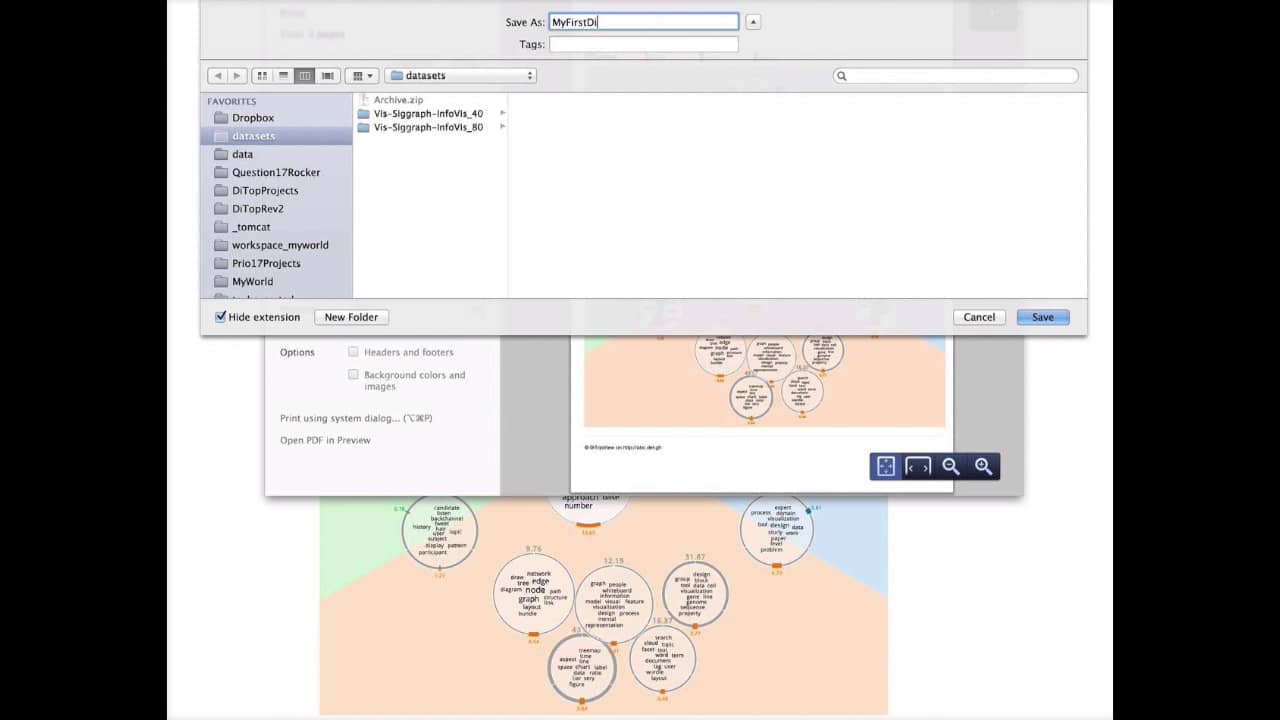Screen dimensions: 1280x720
Task: Go forward in the file browser
Action: click(x=237, y=75)
